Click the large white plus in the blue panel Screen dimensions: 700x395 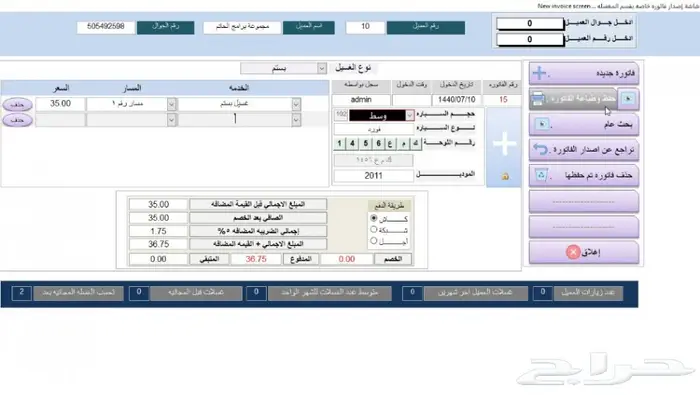504,143
